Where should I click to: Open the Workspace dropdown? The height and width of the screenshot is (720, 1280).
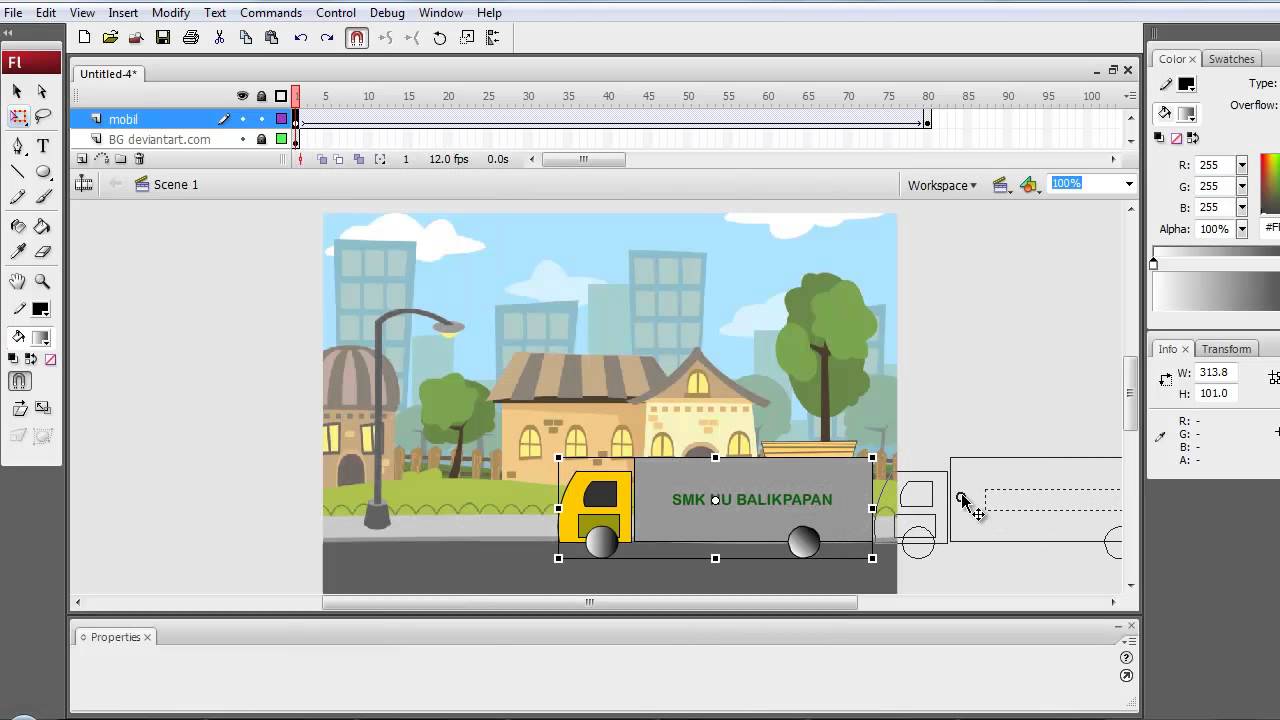point(942,185)
